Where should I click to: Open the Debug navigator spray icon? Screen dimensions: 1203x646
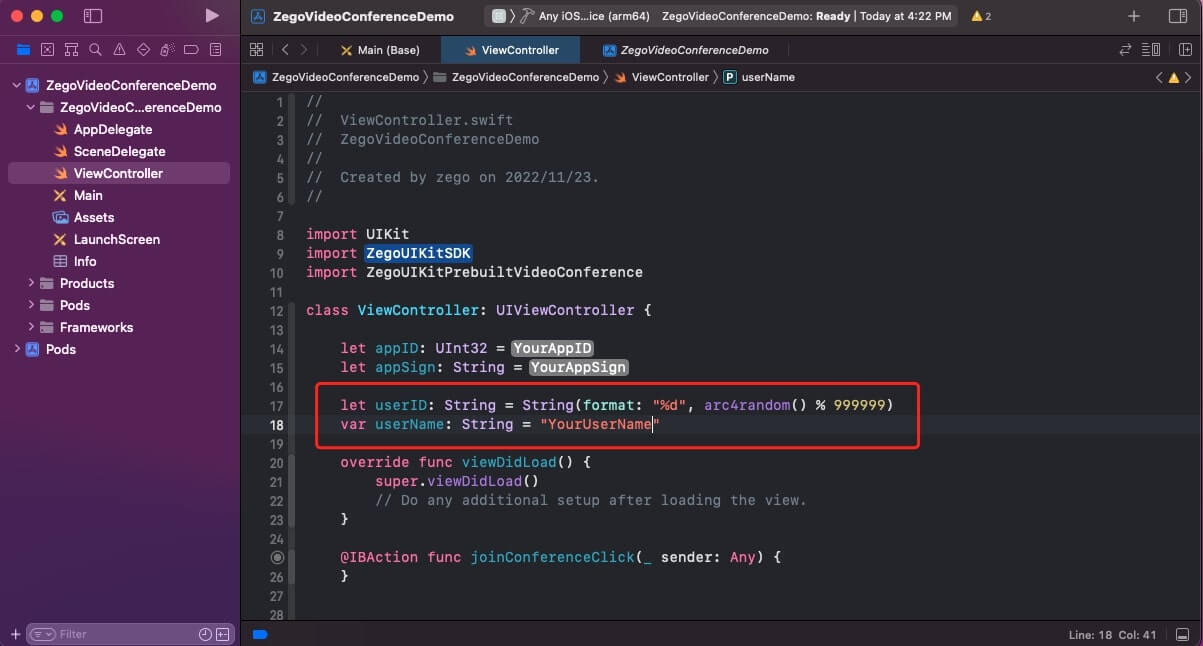167,49
